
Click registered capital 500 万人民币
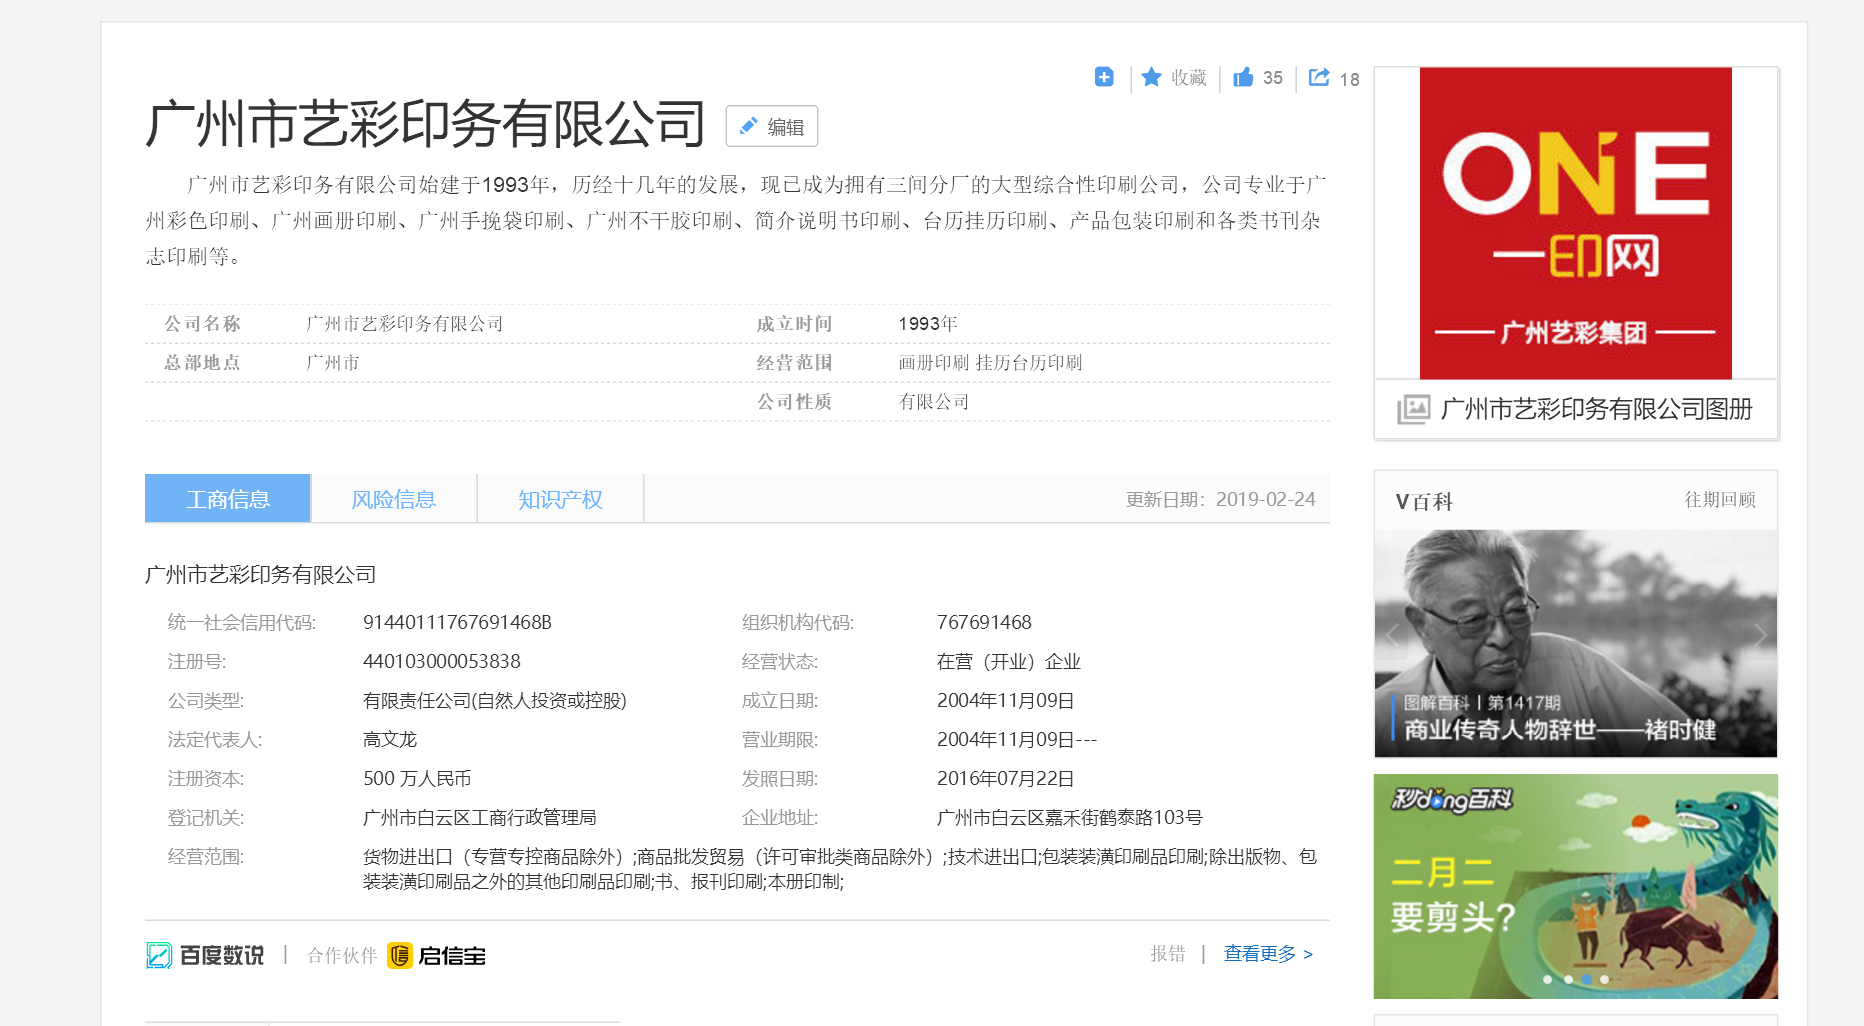[417, 778]
